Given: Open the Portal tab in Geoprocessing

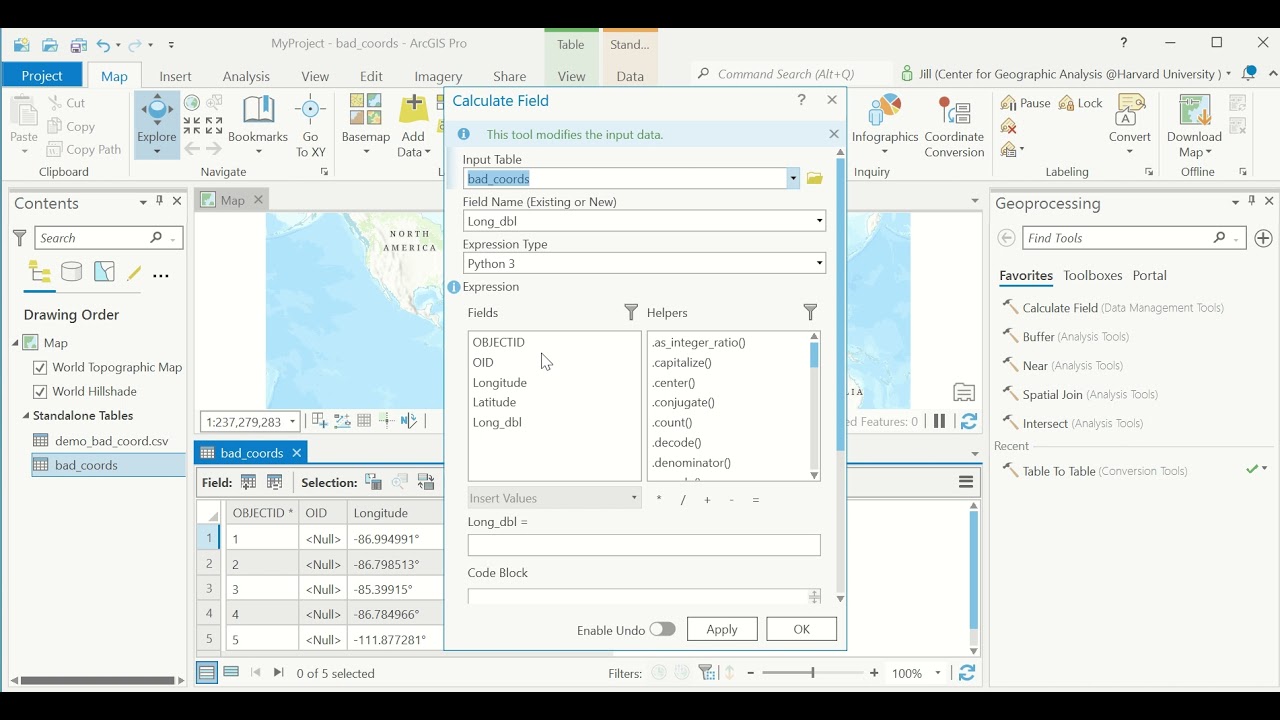Looking at the screenshot, I should [x=1149, y=275].
